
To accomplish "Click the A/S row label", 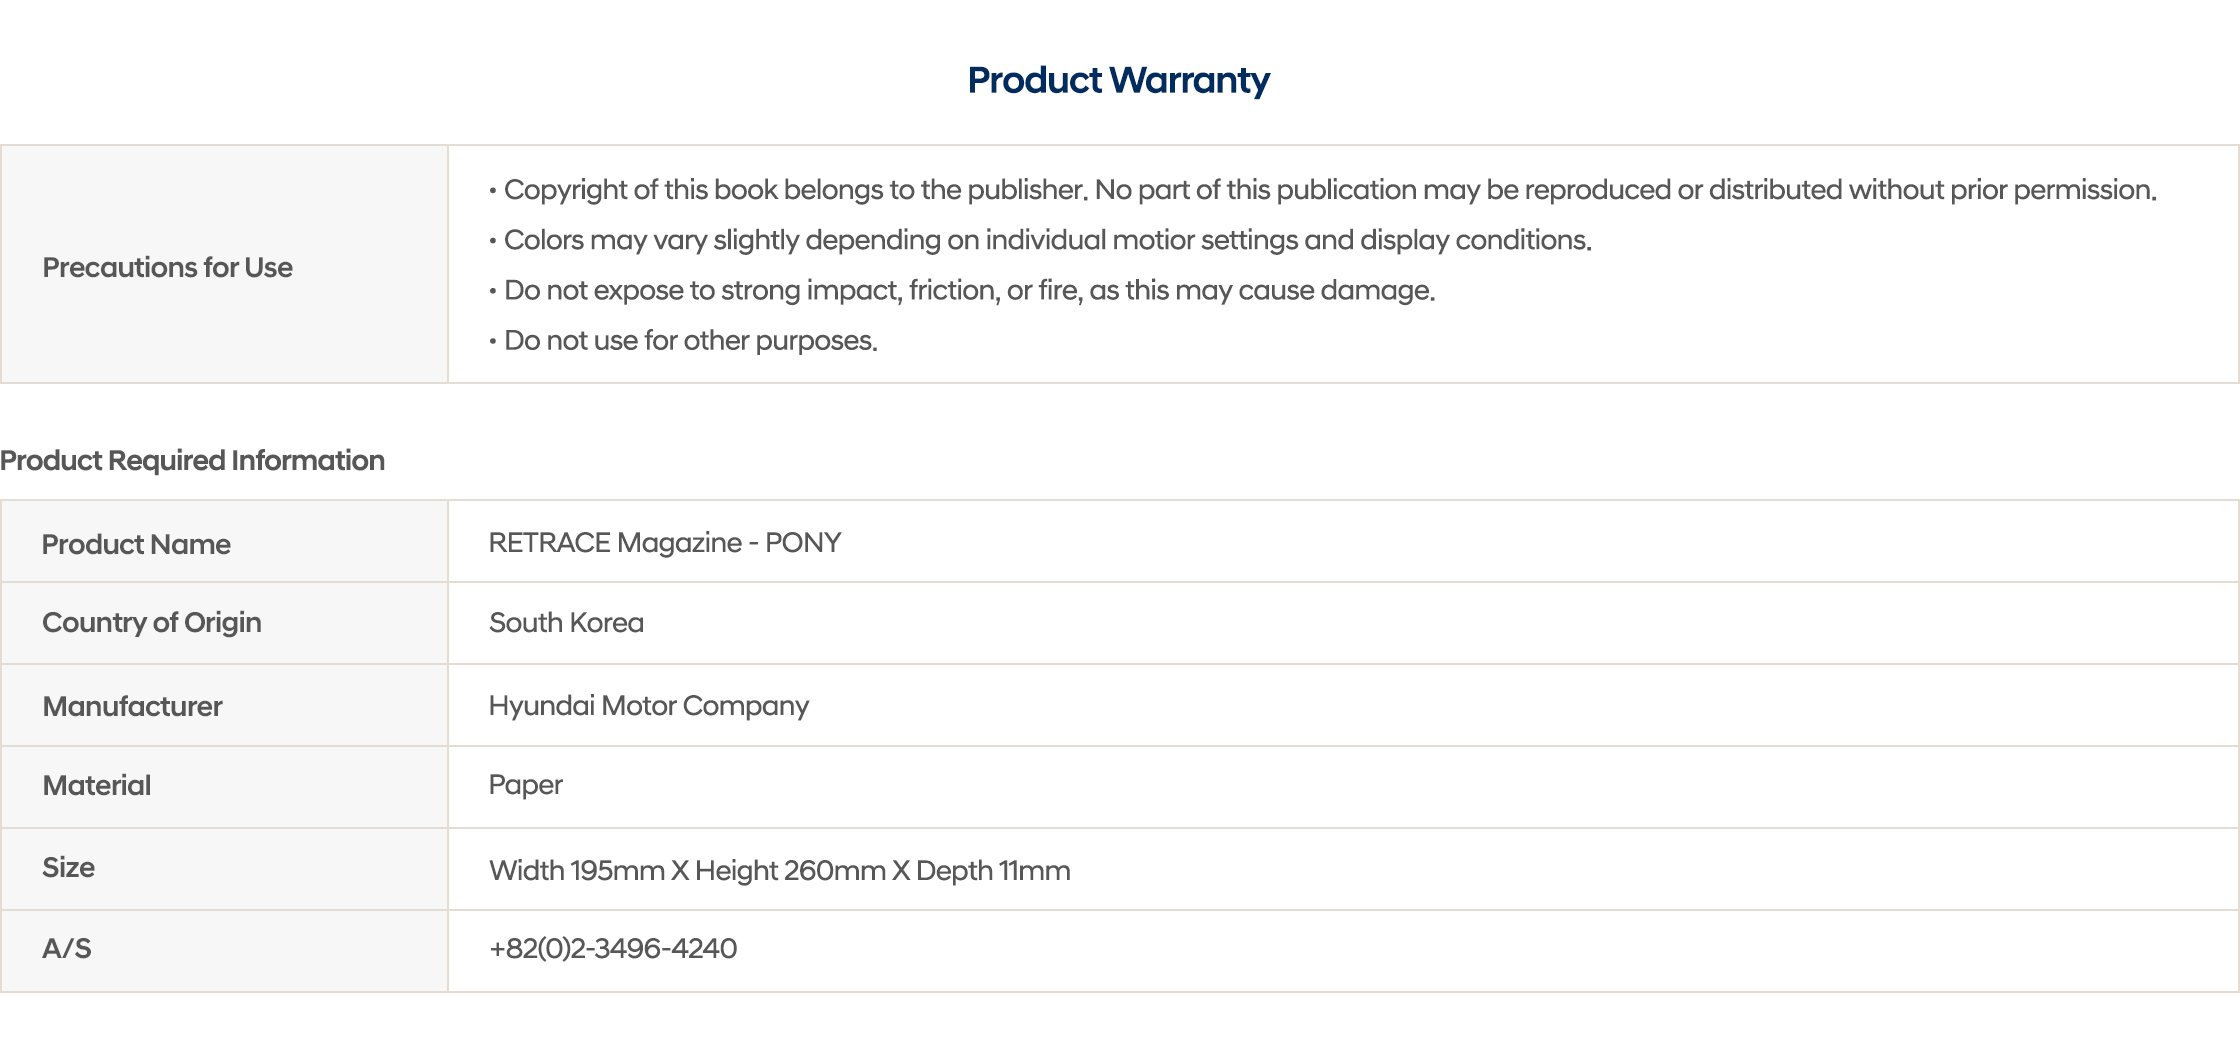I will point(66,948).
